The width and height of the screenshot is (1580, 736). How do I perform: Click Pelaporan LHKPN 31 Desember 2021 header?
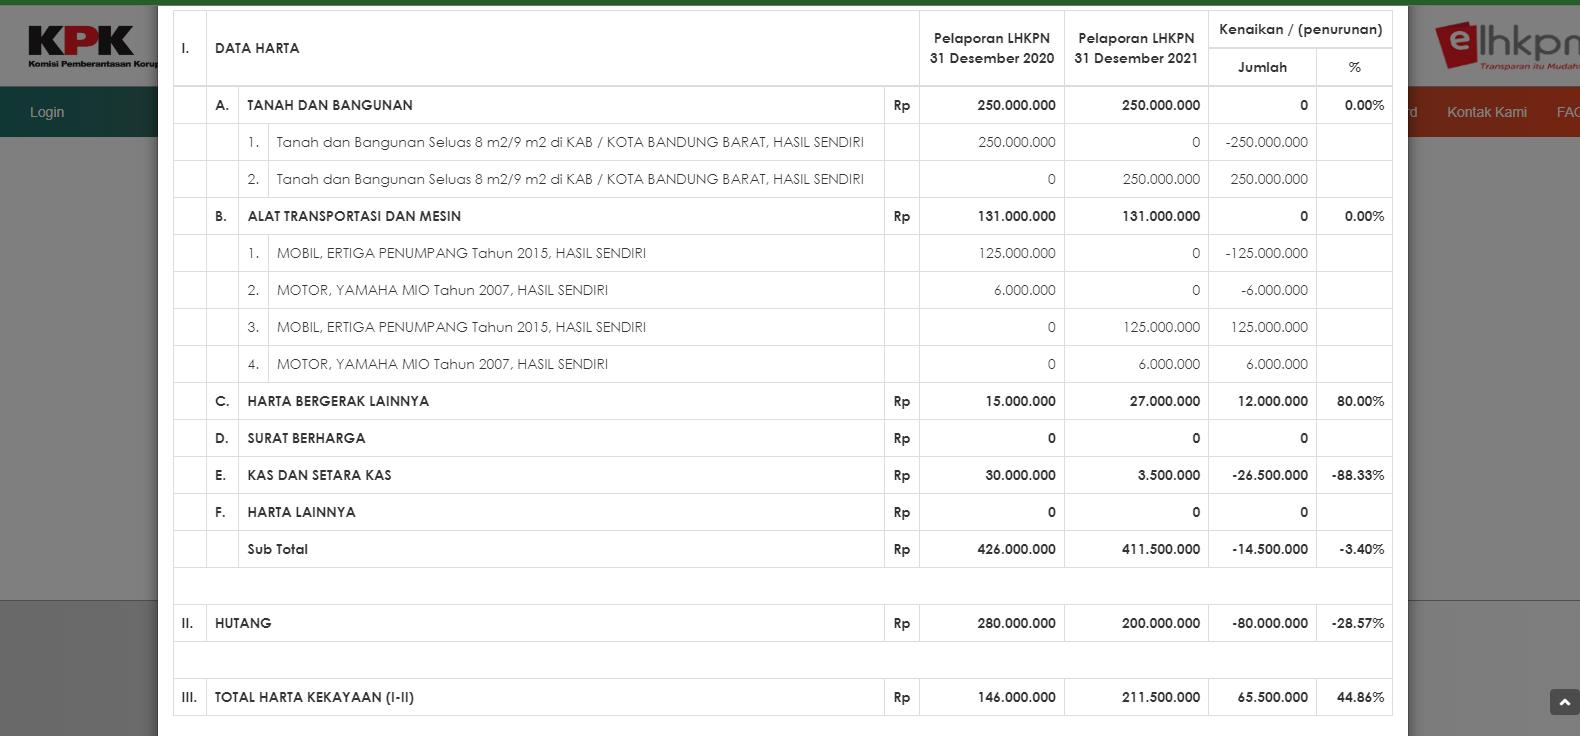1136,48
